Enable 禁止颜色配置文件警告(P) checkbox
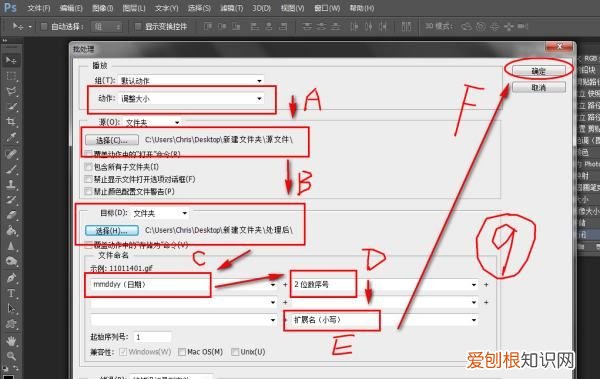The image size is (600, 379). (x=88, y=191)
